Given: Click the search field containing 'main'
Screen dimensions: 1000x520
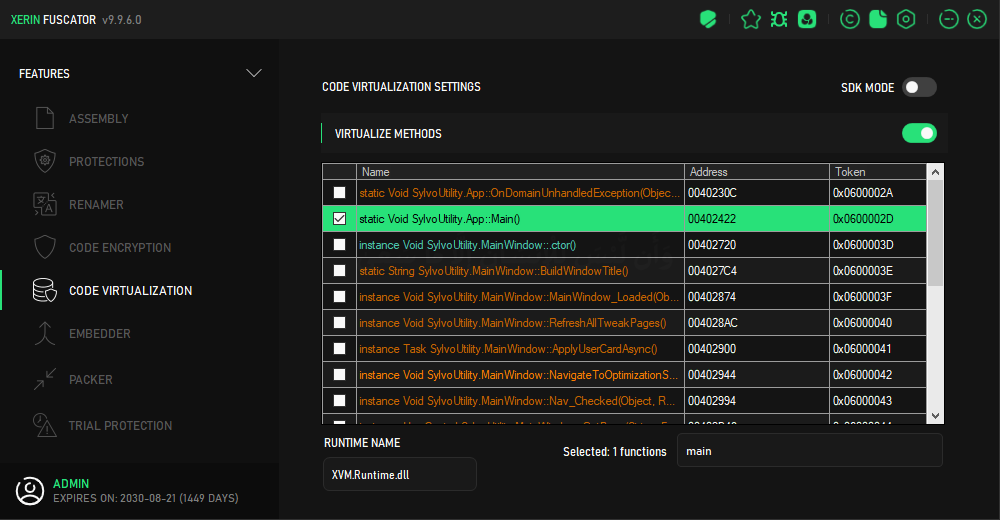Looking at the screenshot, I should (809, 450).
